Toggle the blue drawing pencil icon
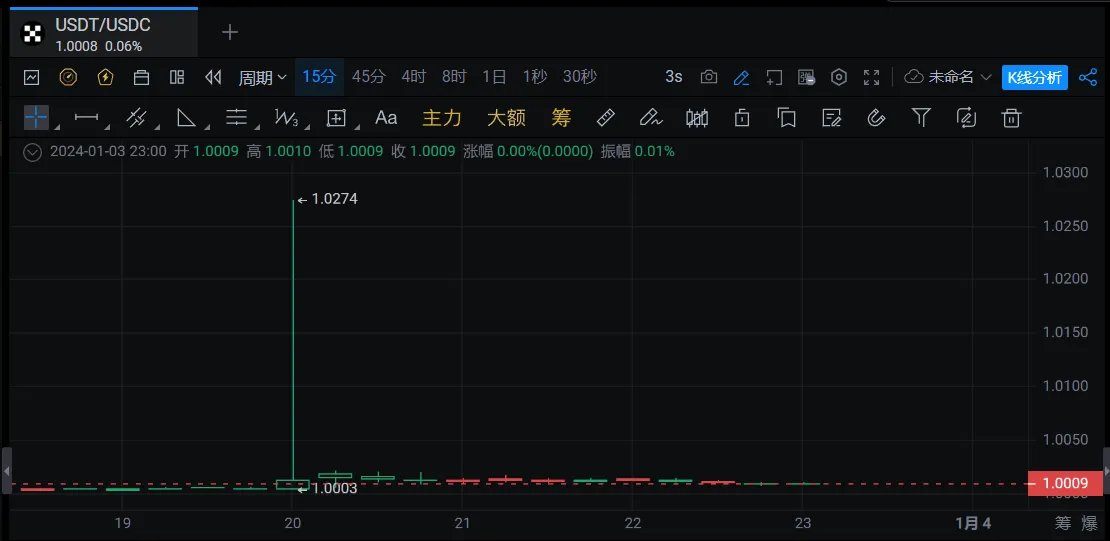Screen dimensions: 1110x541 pos(741,77)
